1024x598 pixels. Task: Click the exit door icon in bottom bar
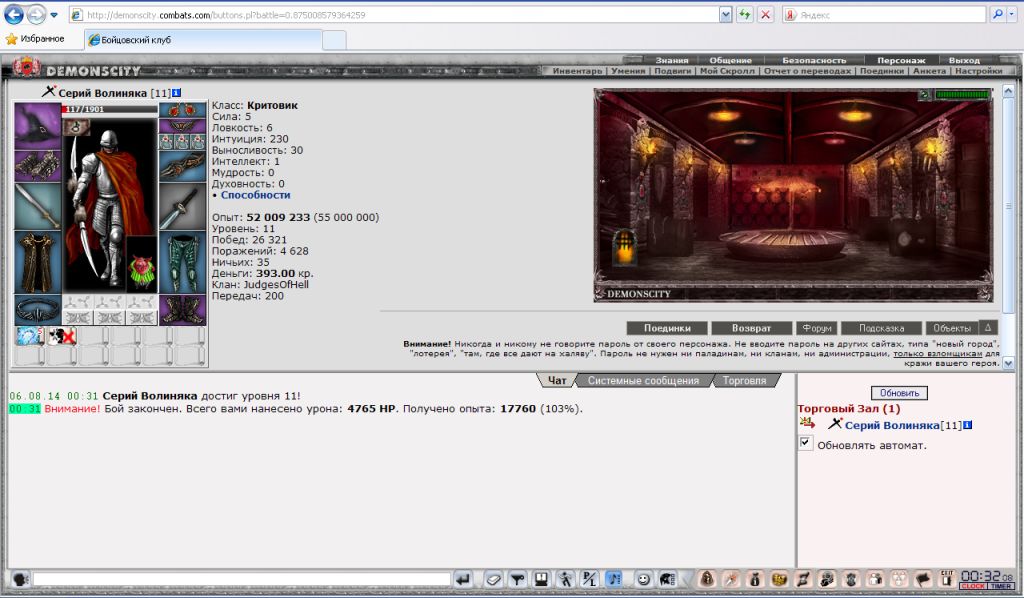coord(947,578)
